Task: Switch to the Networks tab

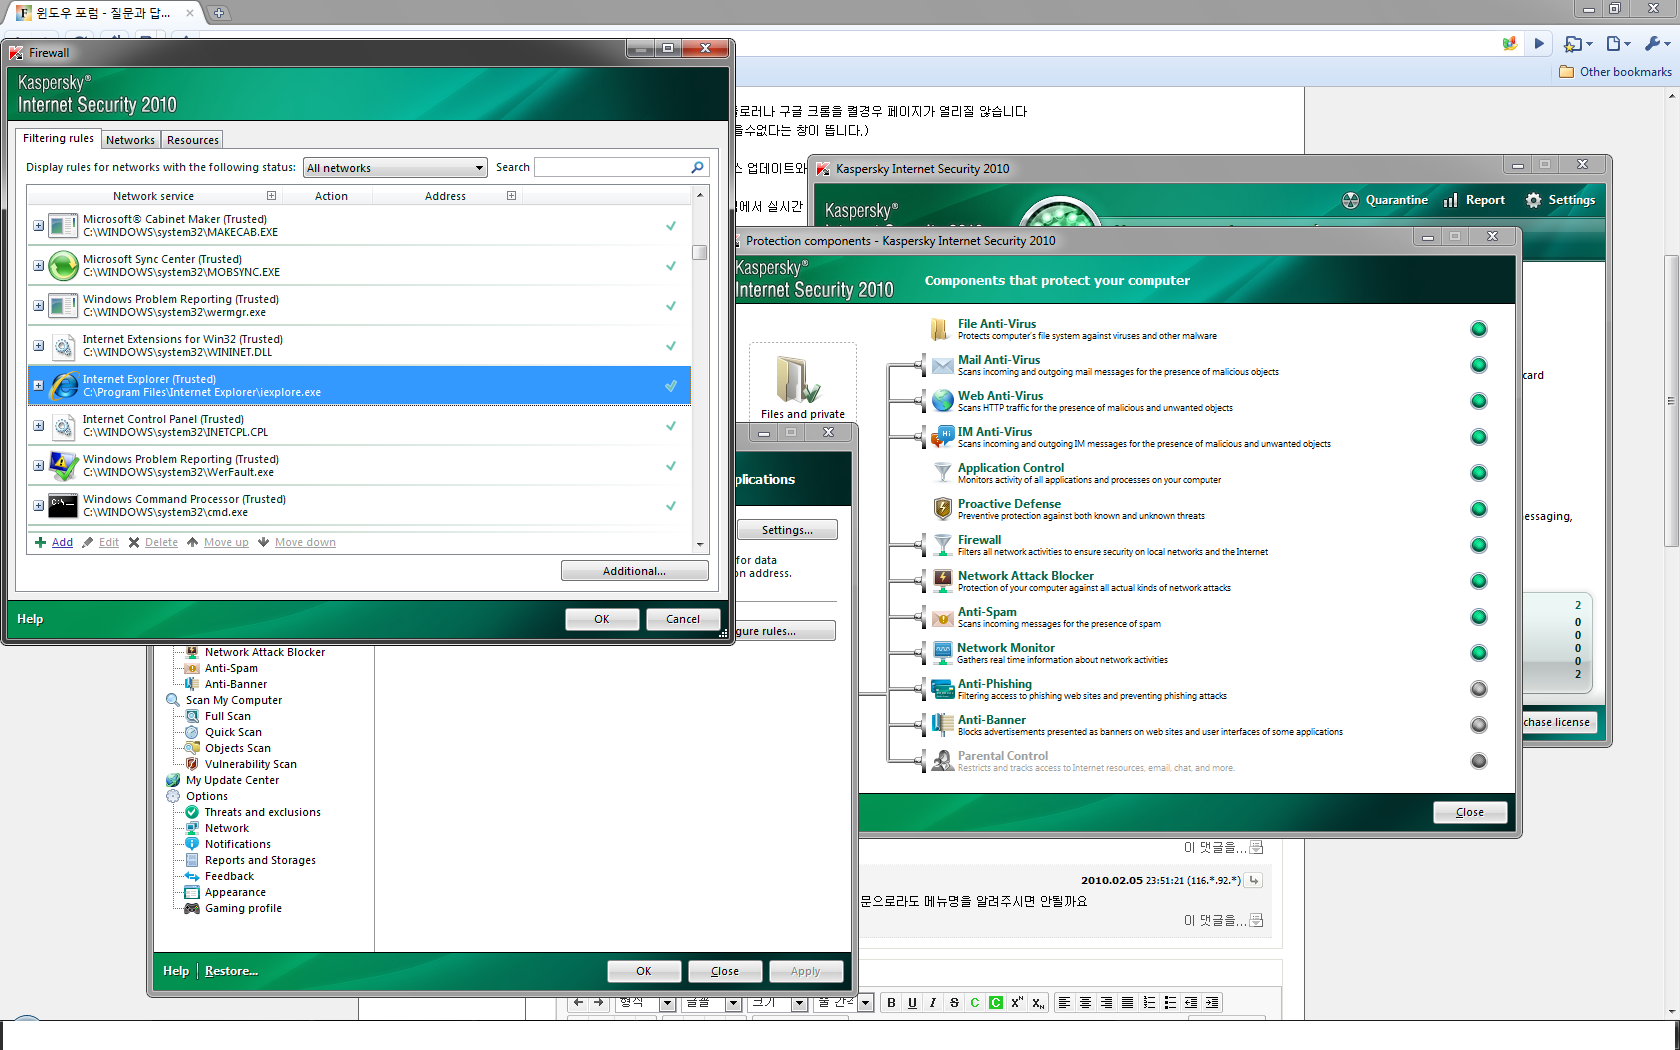Action: pos(130,140)
